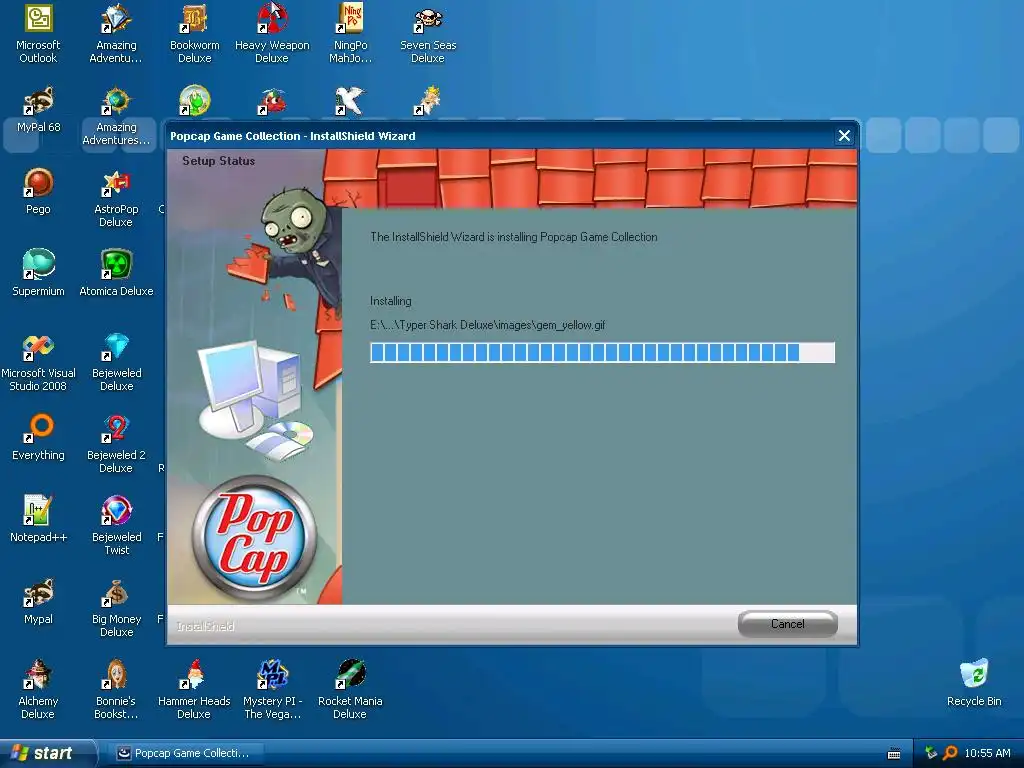Click the Rocket Mania Deluxe shortcut
The width and height of the screenshot is (1024, 768).
click(x=350, y=690)
